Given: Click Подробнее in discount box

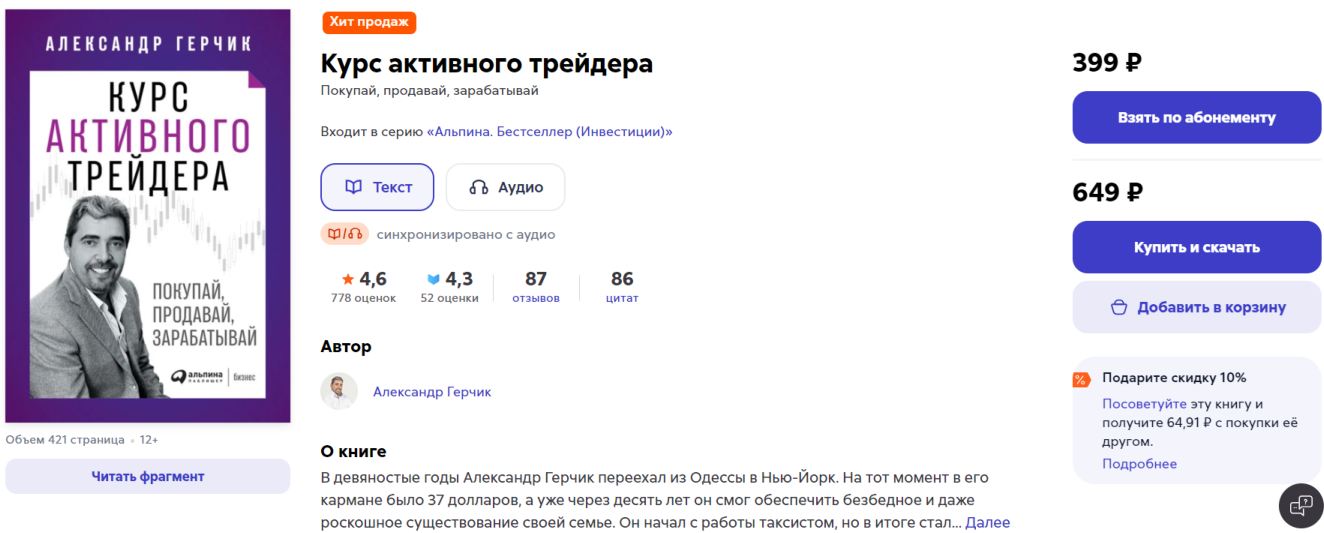Looking at the screenshot, I should click(x=1139, y=464).
